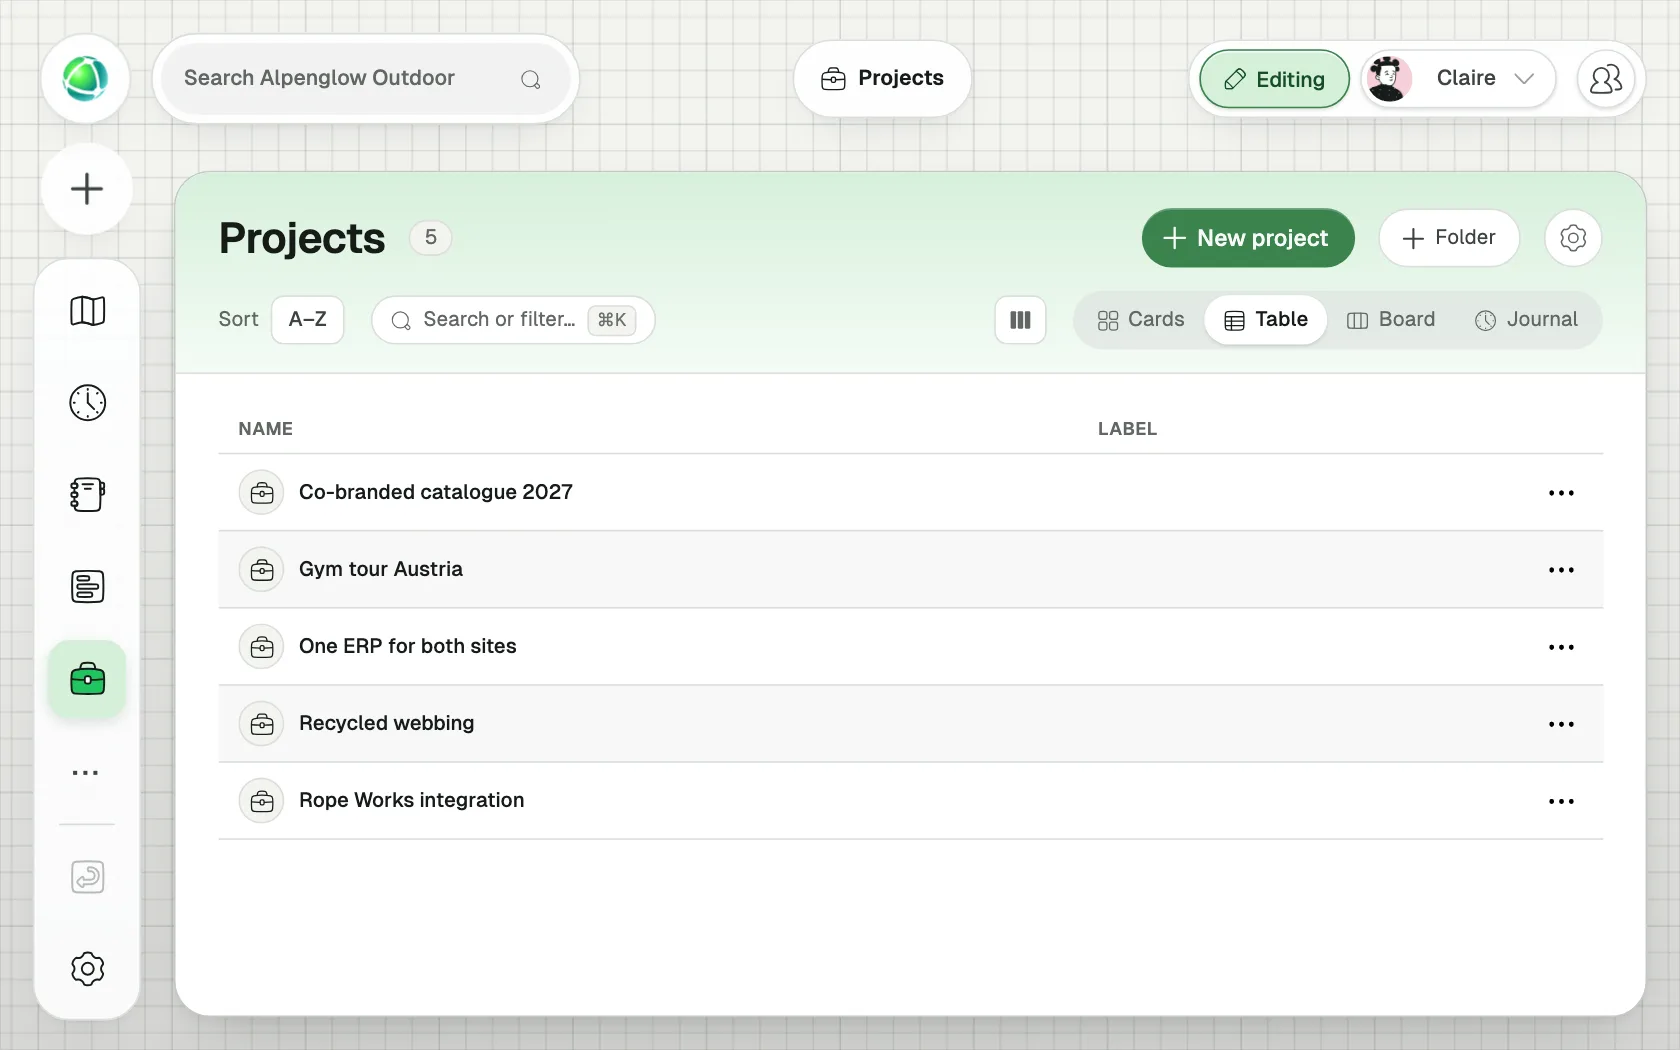Click the Alpenglow green globe logo

coord(85,79)
